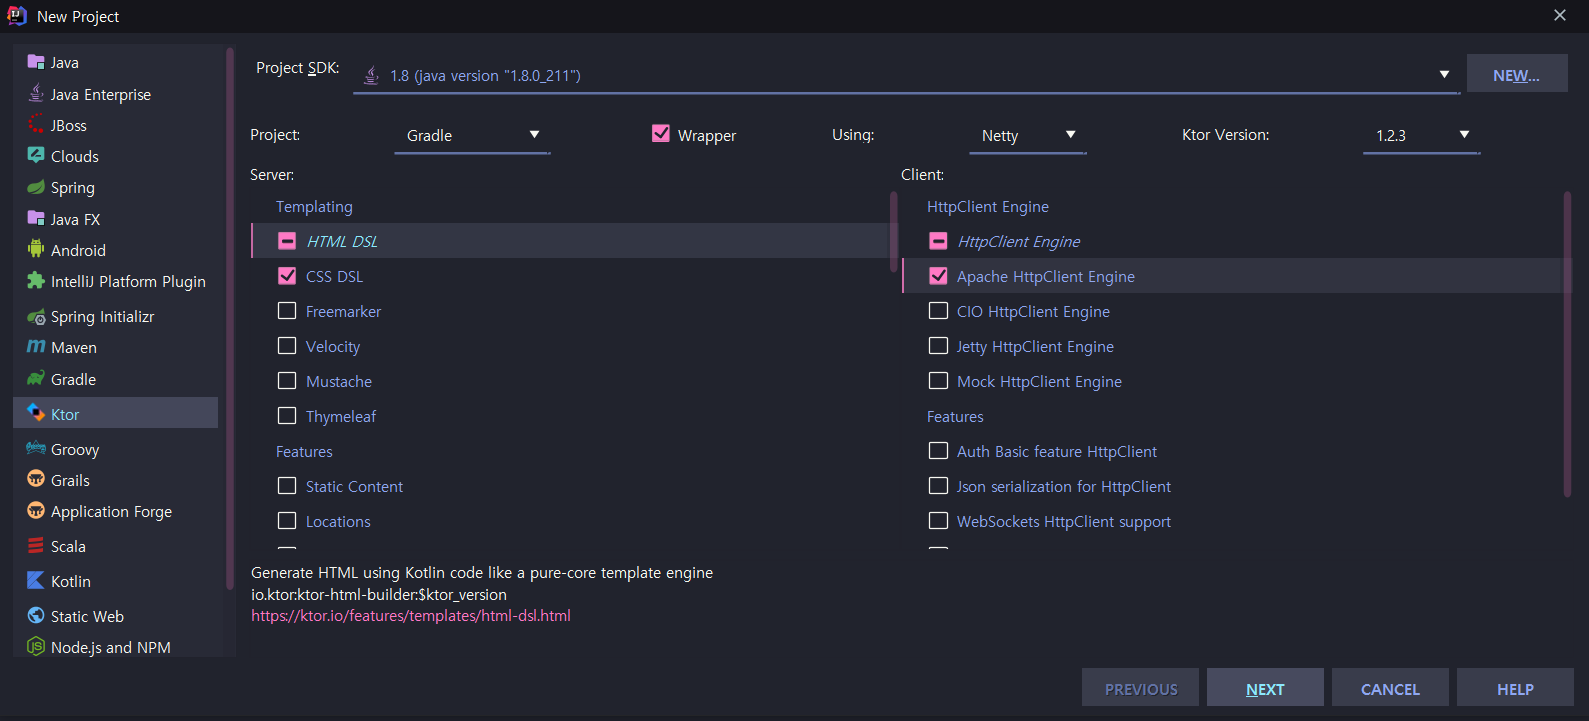Toggle the HttpClient Engine group checkbox

tap(938, 241)
